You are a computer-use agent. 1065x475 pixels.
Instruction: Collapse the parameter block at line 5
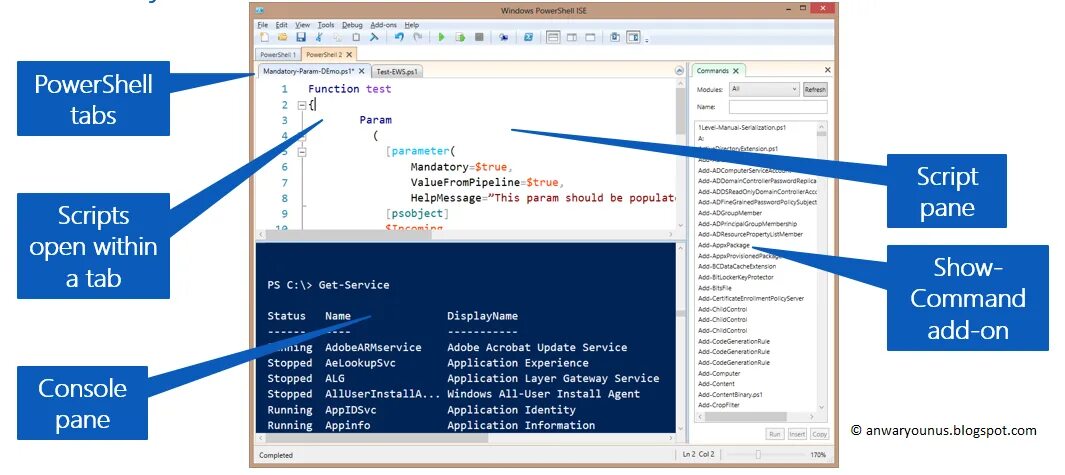(302, 152)
